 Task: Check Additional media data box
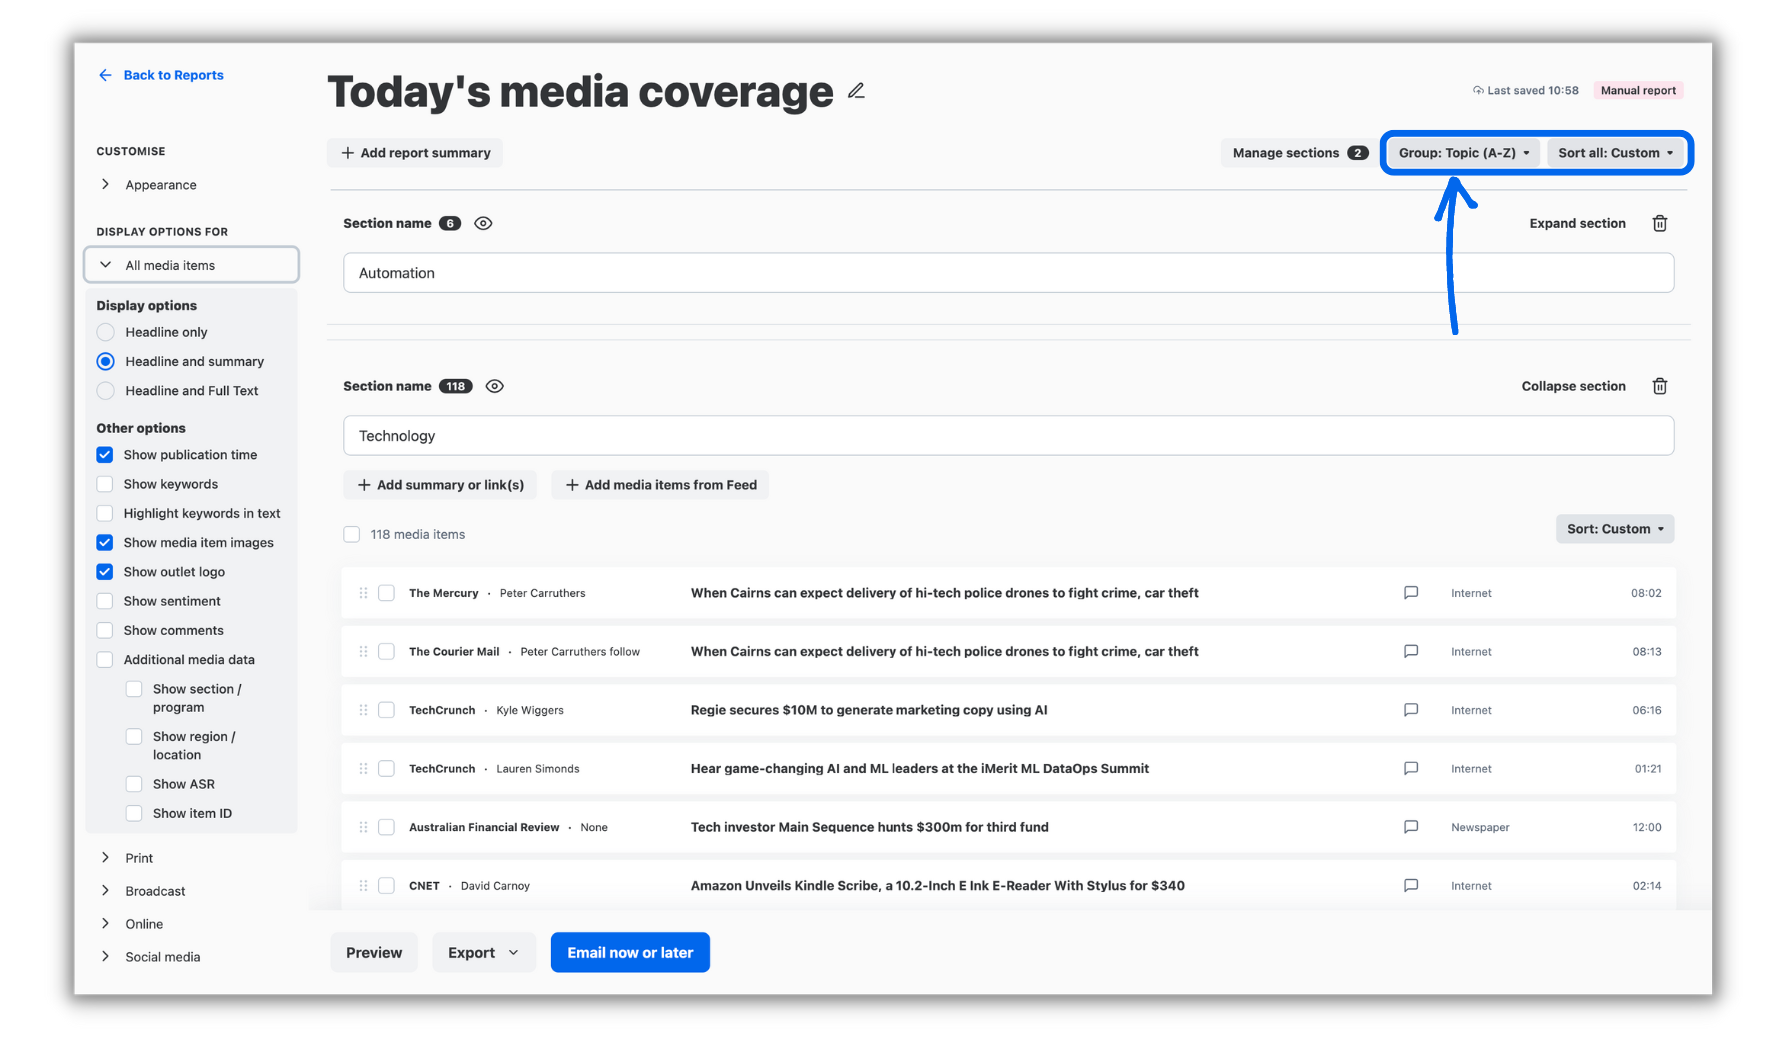[x=105, y=660]
